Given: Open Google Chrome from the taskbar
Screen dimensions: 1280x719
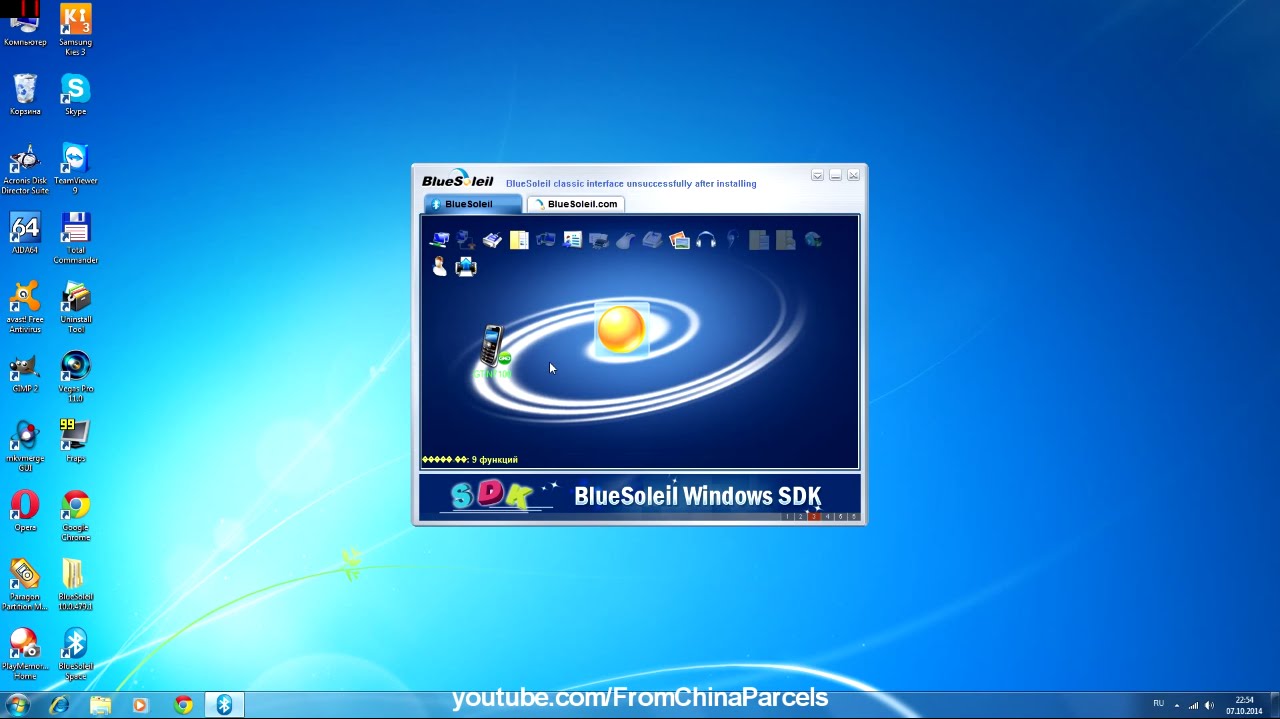Looking at the screenshot, I should pos(183,705).
